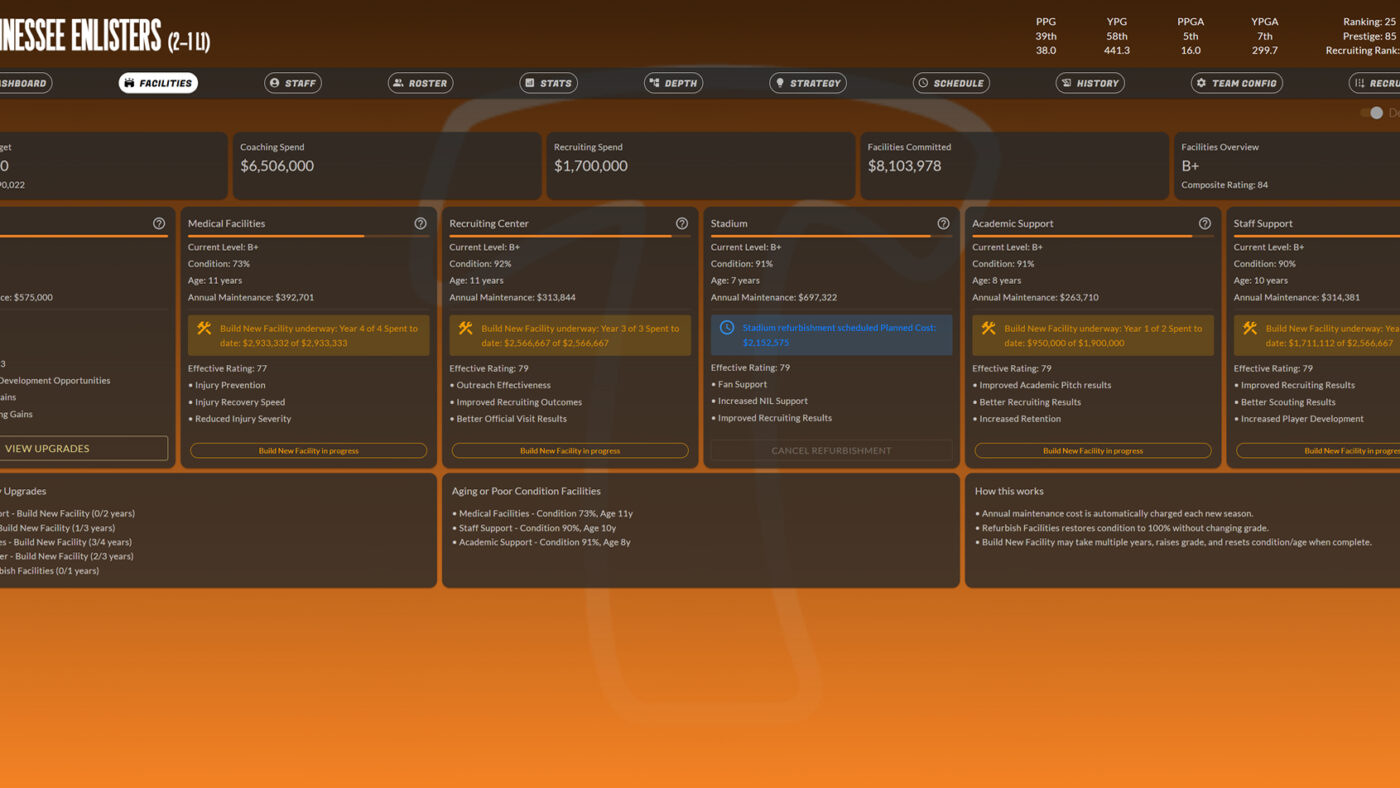Click Cancel Refurbishment on Stadium card
This screenshot has width=1400, height=788.
pos(831,450)
